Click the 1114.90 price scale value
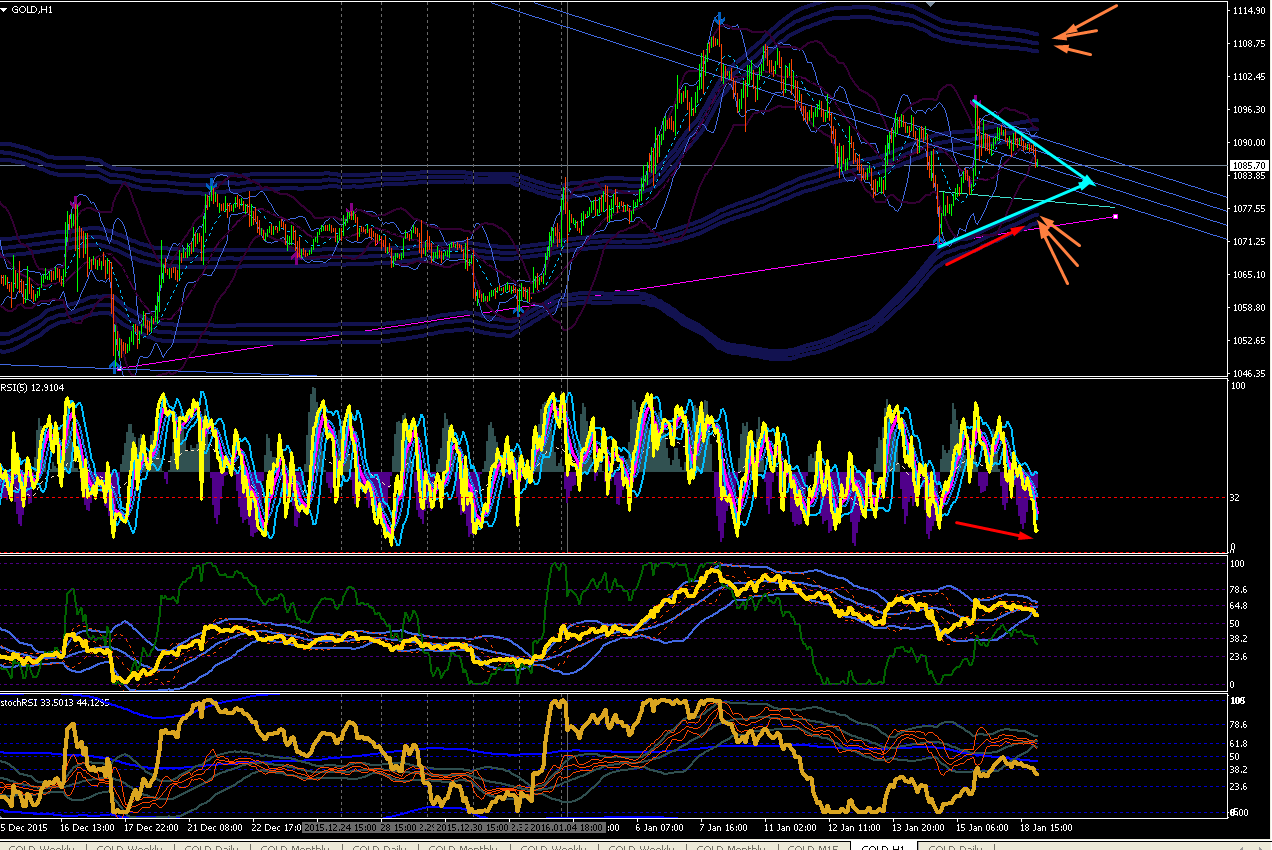 [1250, 11]
